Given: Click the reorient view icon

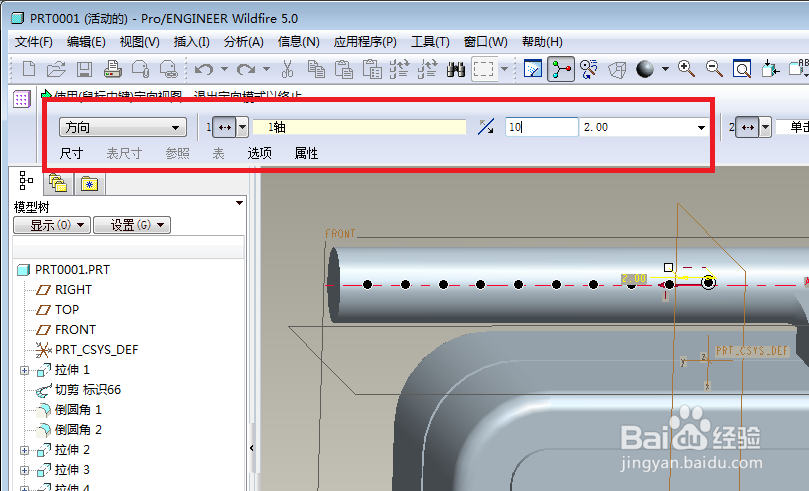Looking at the screenshot, I should coord(770,69).
